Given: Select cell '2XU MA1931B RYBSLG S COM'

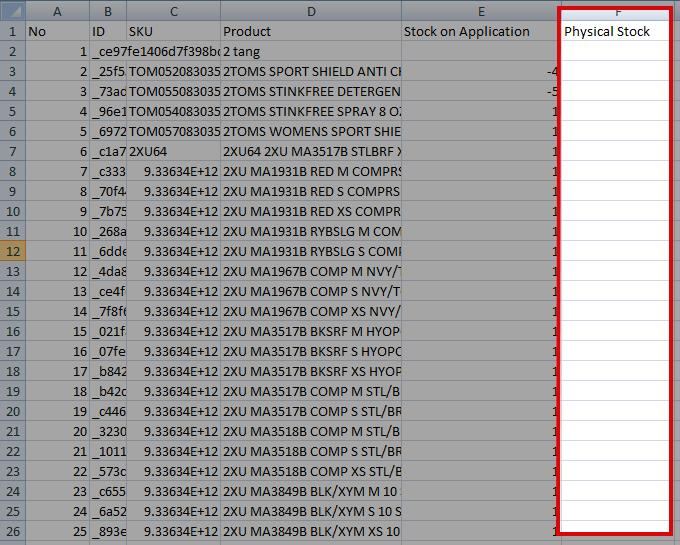Looking at the screenshot, I should click(311, 251).
